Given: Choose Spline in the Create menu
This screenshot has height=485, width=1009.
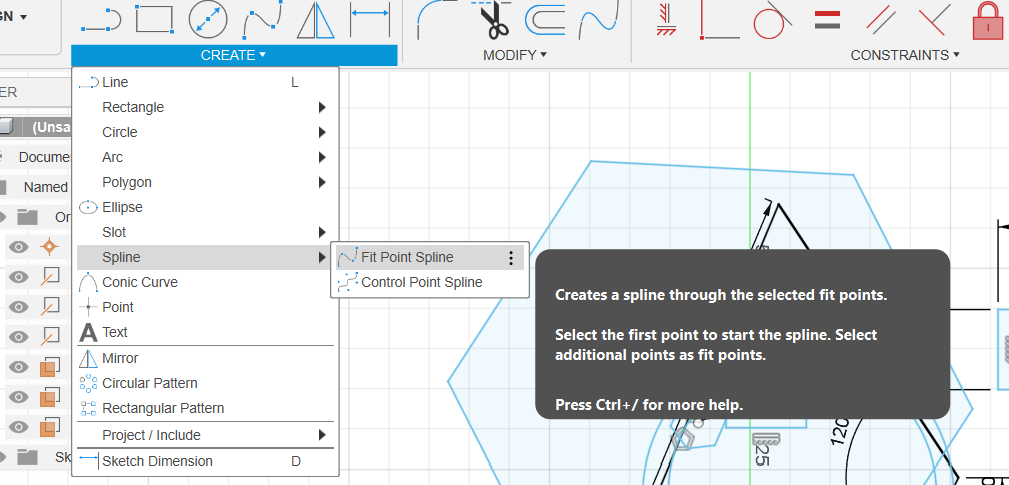Looking at the screenshot, I should [205, 257].
